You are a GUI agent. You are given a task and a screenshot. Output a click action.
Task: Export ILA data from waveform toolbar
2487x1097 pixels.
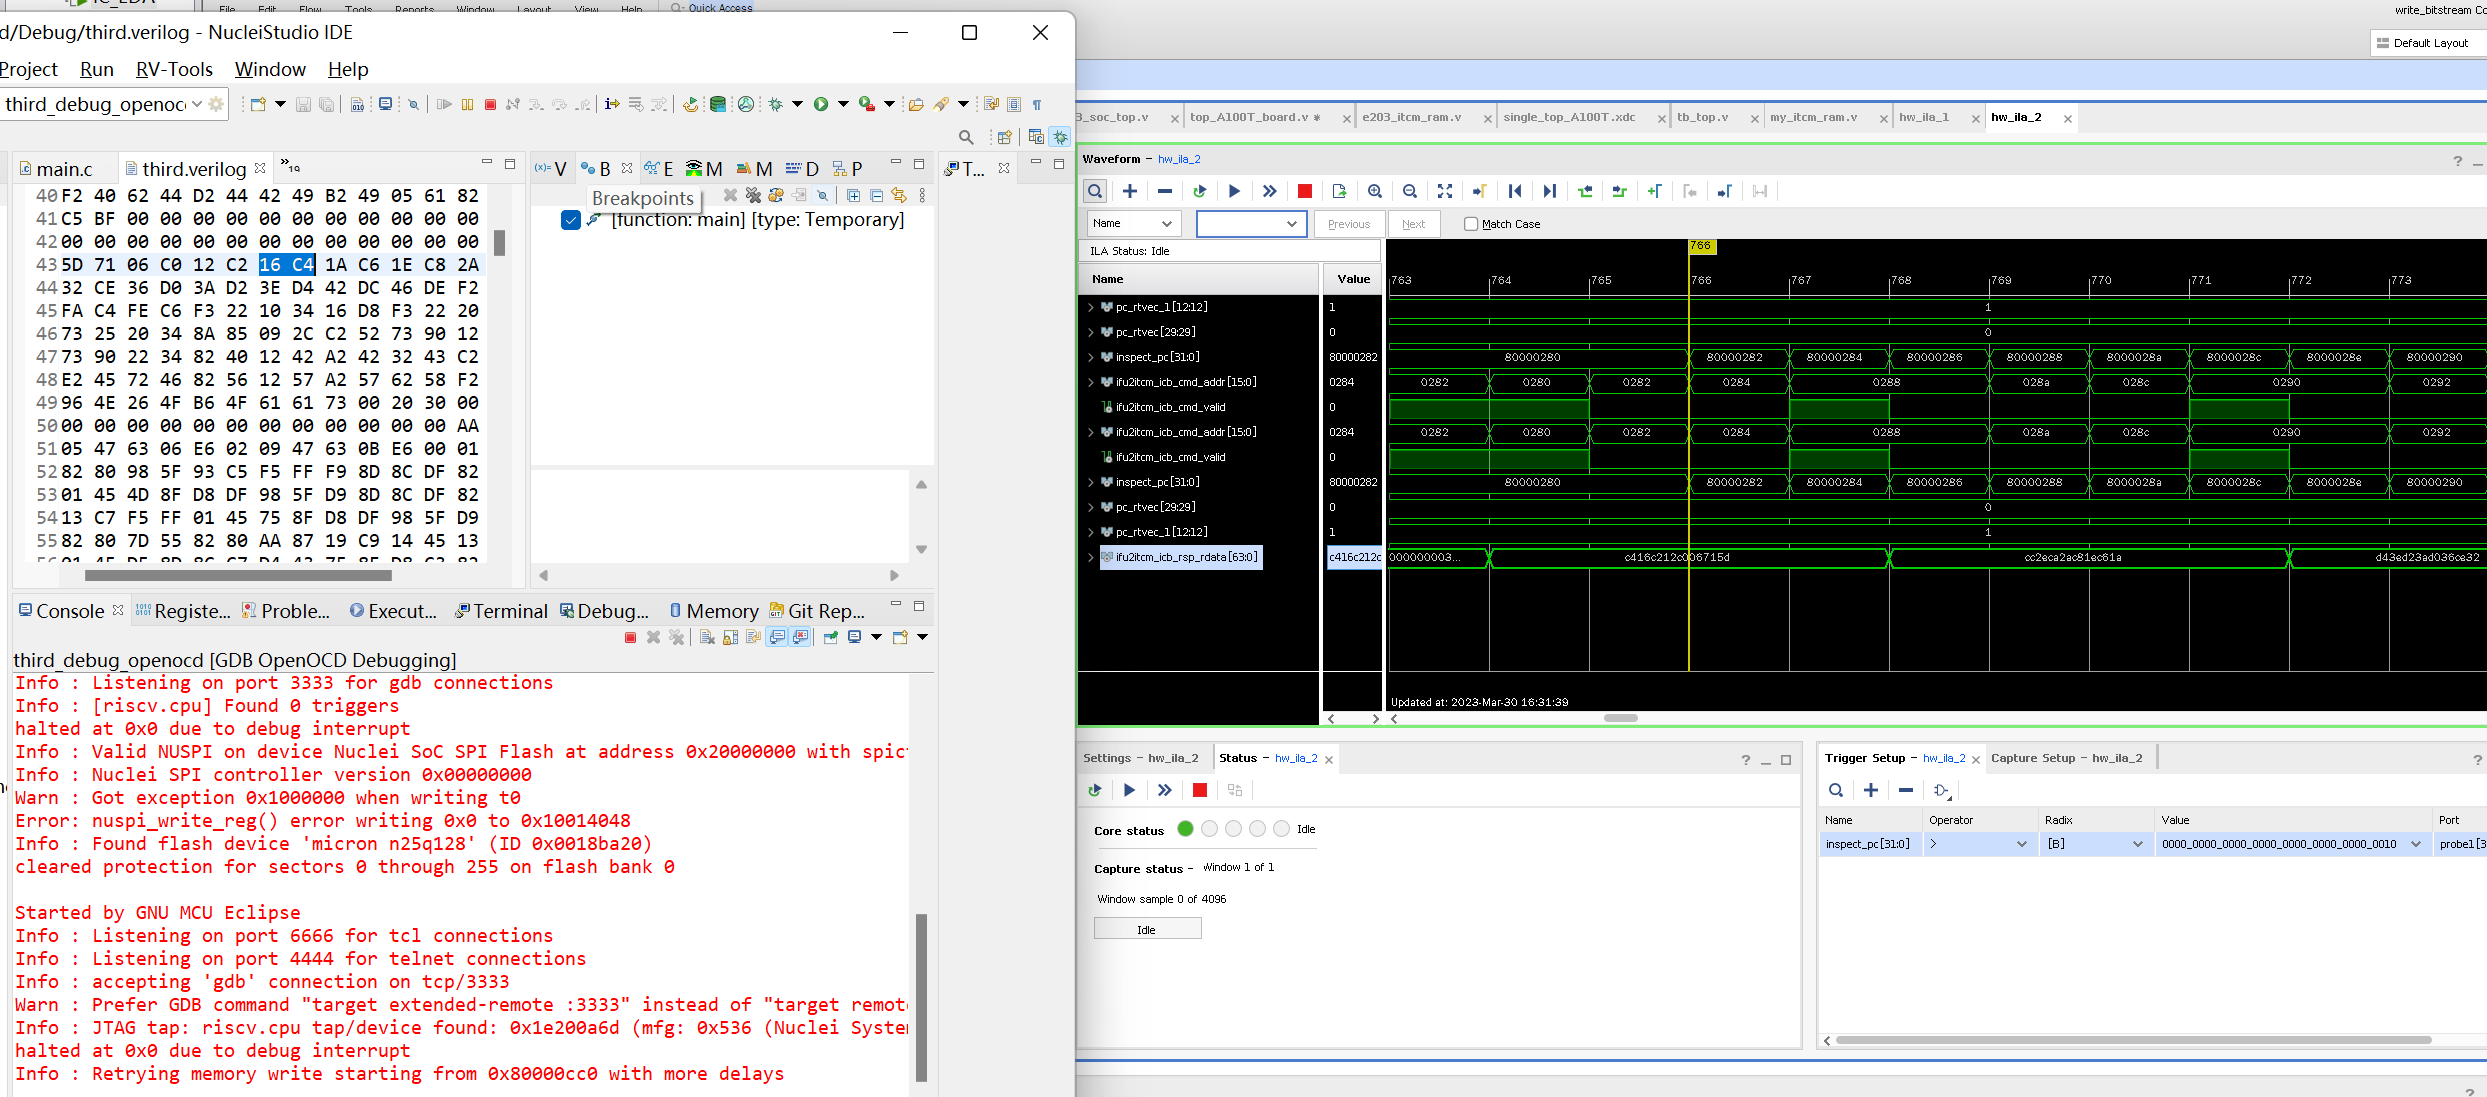1339,191
